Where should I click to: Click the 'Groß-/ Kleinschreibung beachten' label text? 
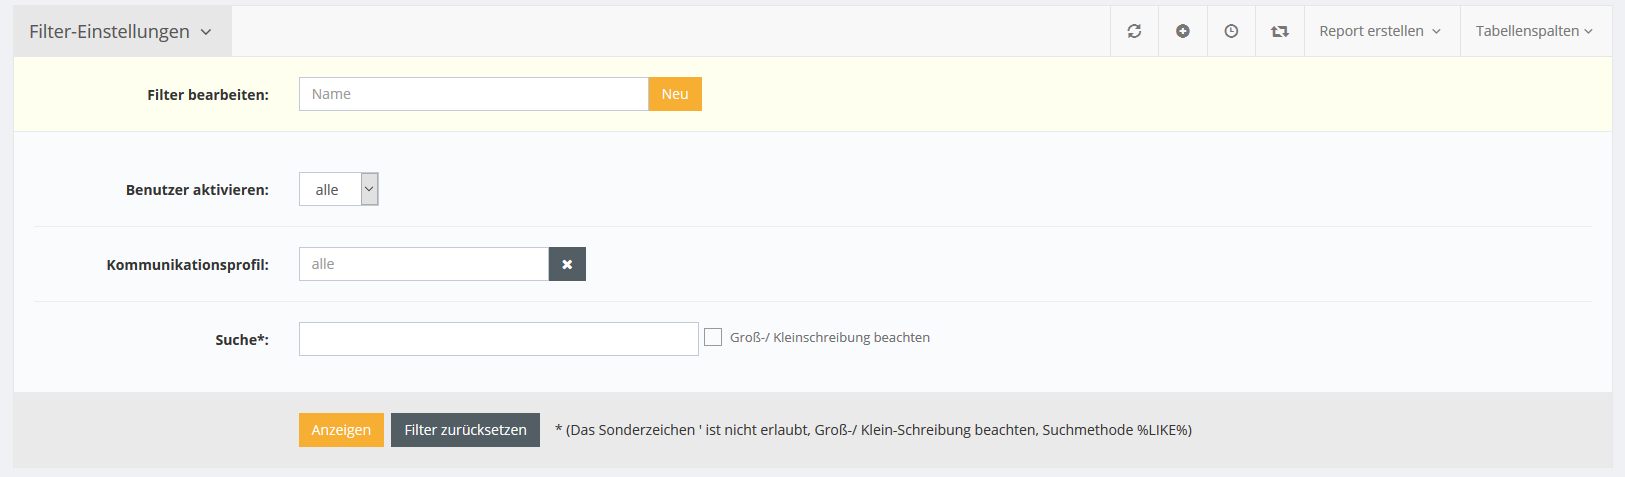click(830, 338)
